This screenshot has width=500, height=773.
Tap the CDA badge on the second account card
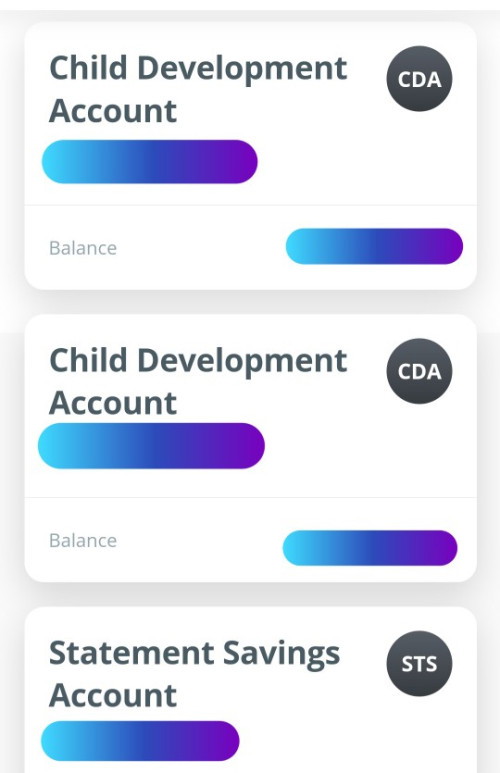pos(419,371)
